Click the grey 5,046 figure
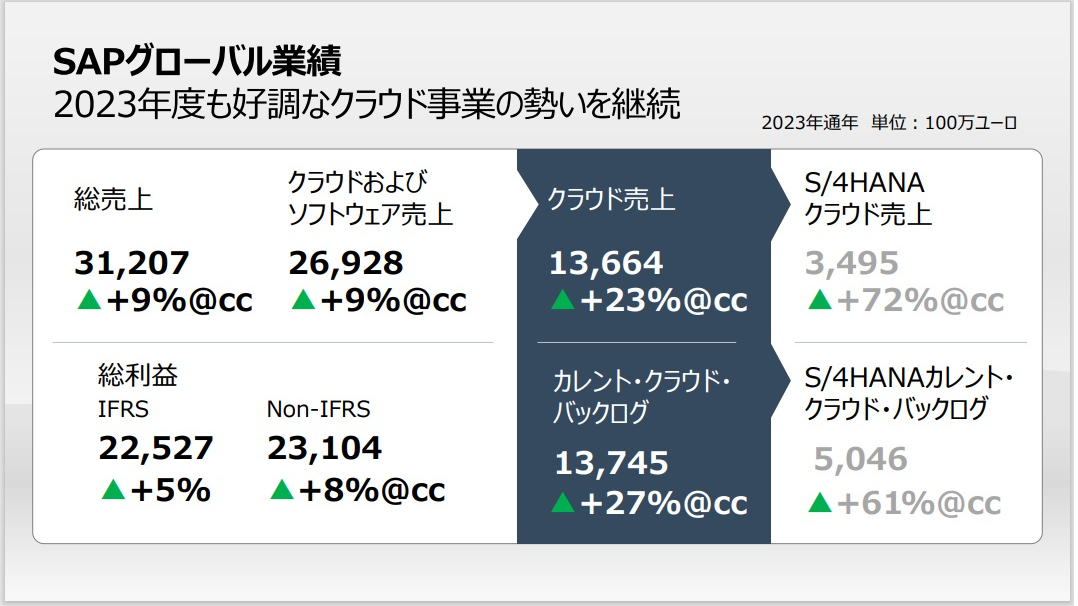Viewport: 1078px width, 606px height. [x=860, y=460]
